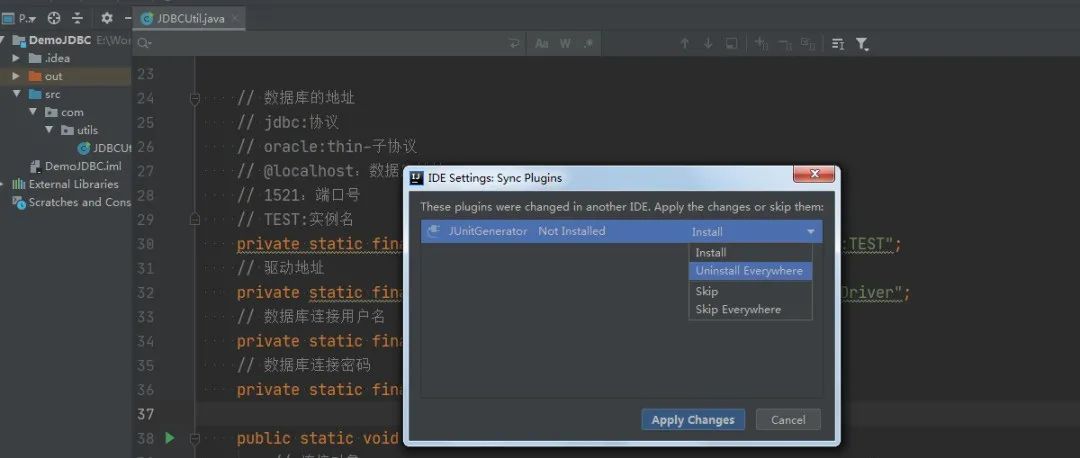Hide the Project tool window
The image size is (1080, 458).
point(127,18)
